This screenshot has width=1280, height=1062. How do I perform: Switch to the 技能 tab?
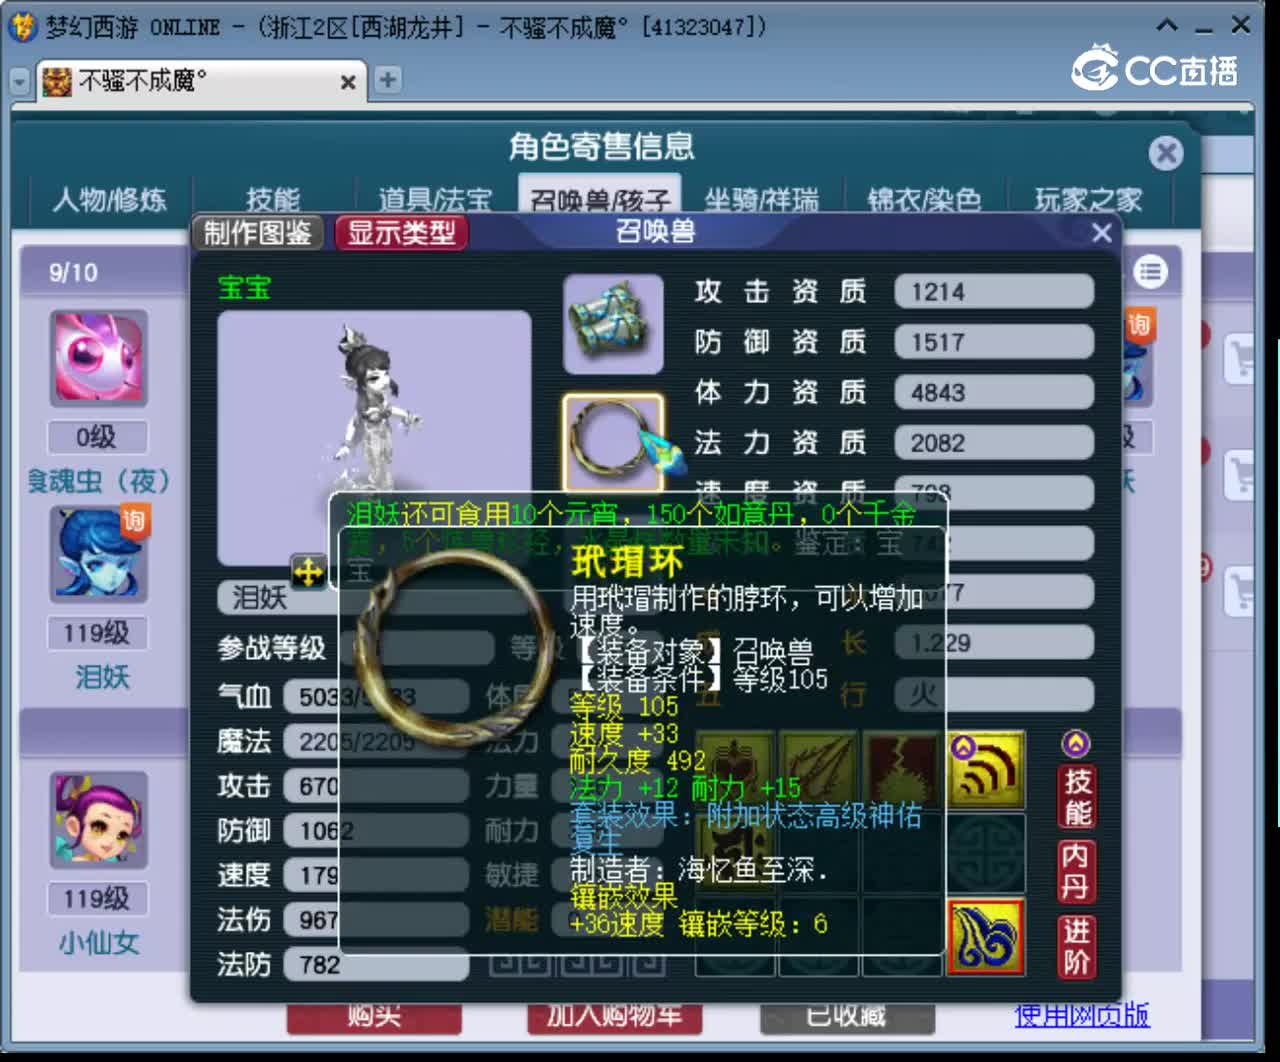point(273,199)
